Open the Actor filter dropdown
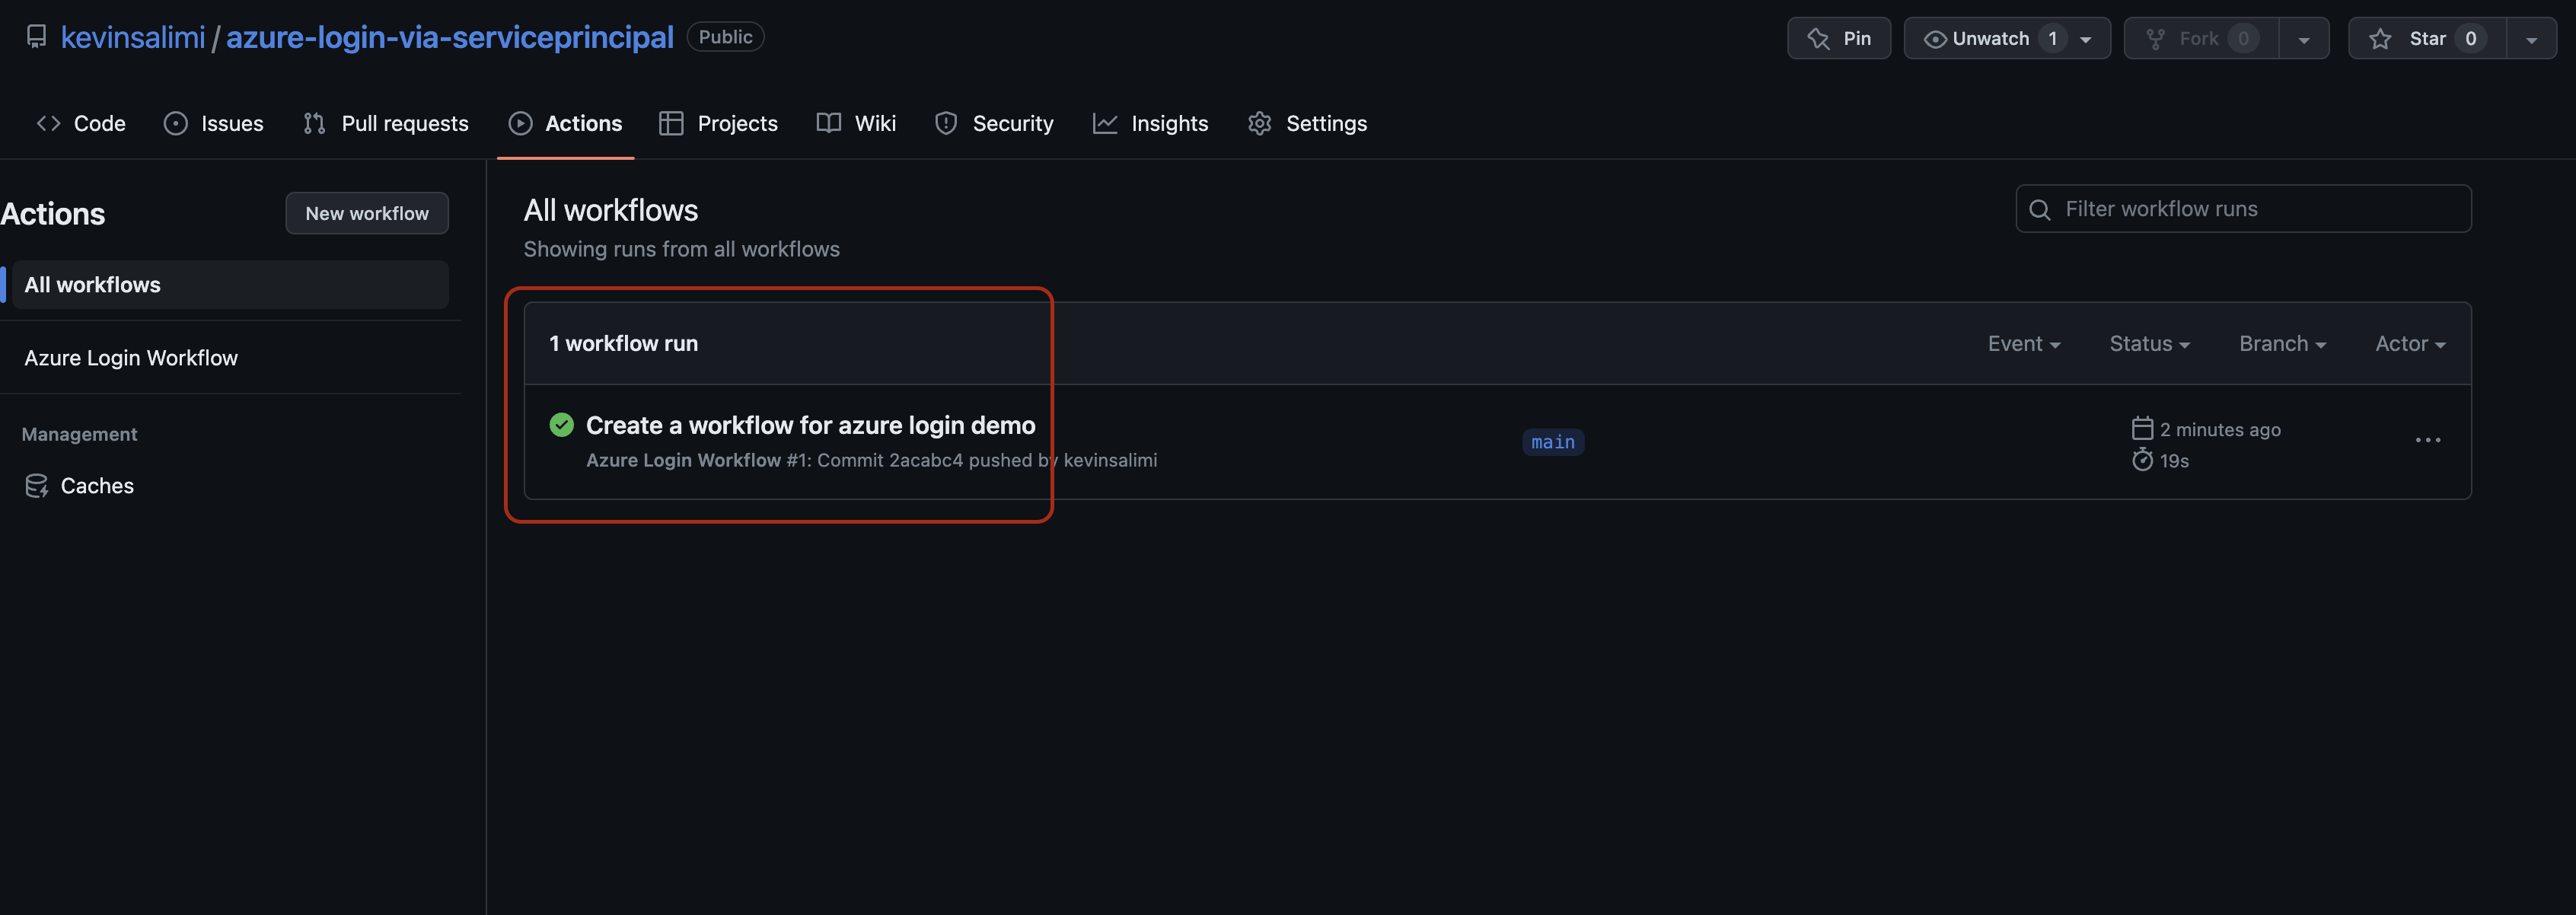 point(2410,344)
